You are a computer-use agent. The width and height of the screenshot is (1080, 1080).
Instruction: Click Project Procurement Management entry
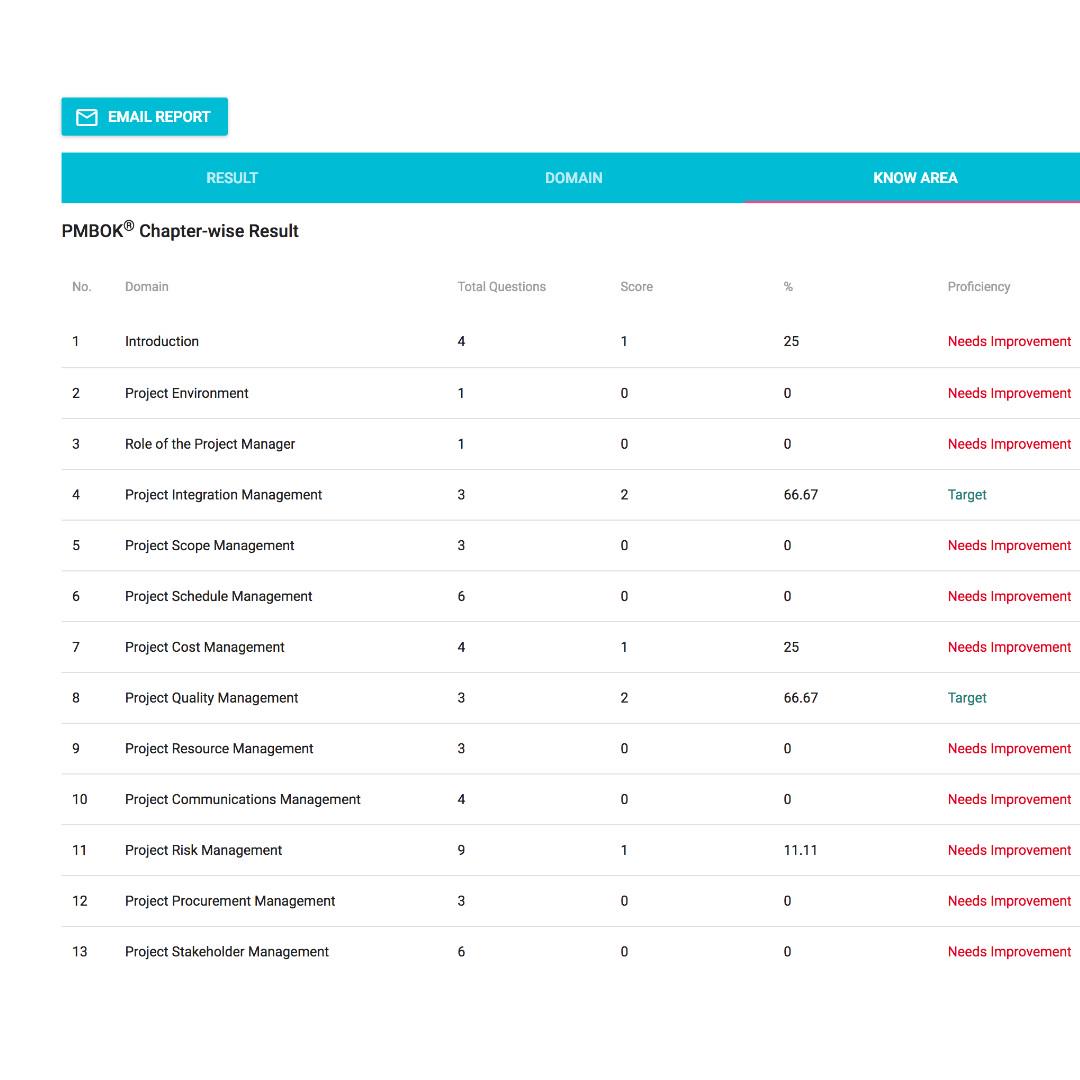tap(230, 902)
